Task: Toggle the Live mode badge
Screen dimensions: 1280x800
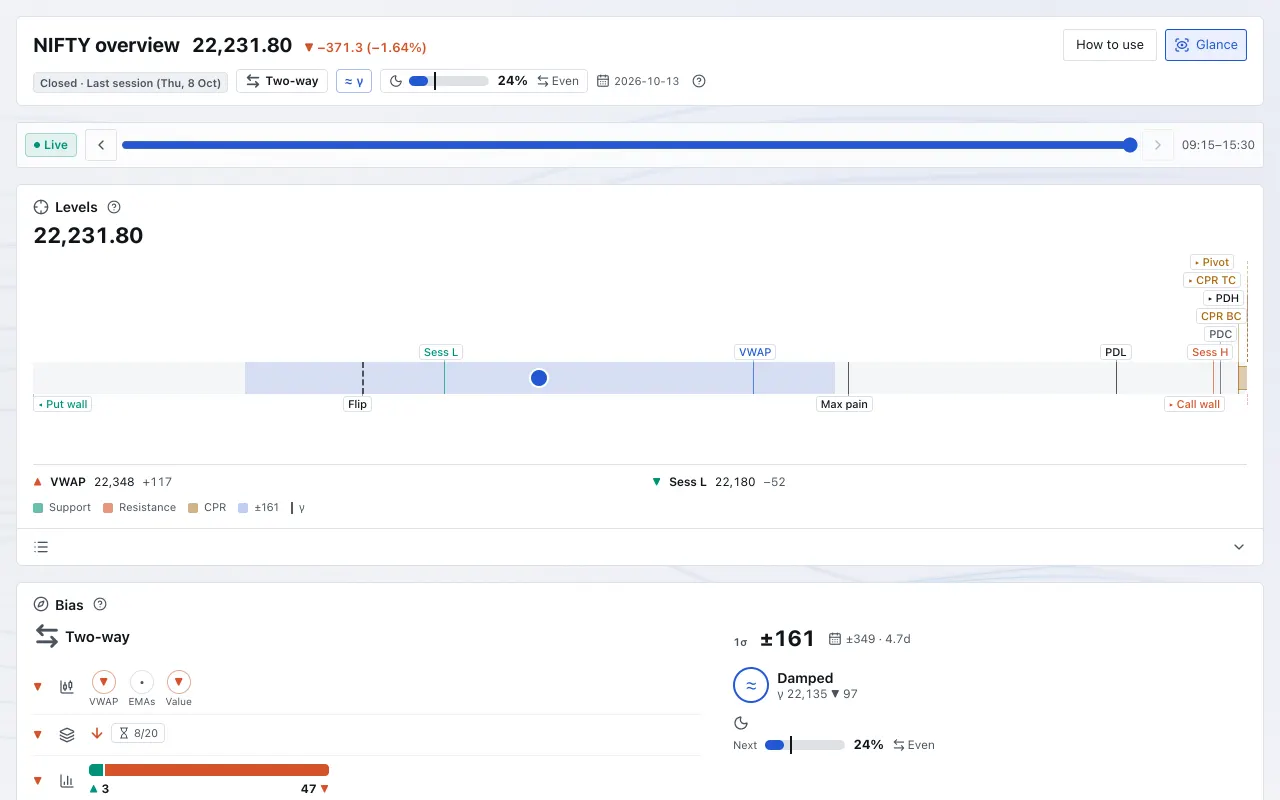Action: (x=50, y=145)
